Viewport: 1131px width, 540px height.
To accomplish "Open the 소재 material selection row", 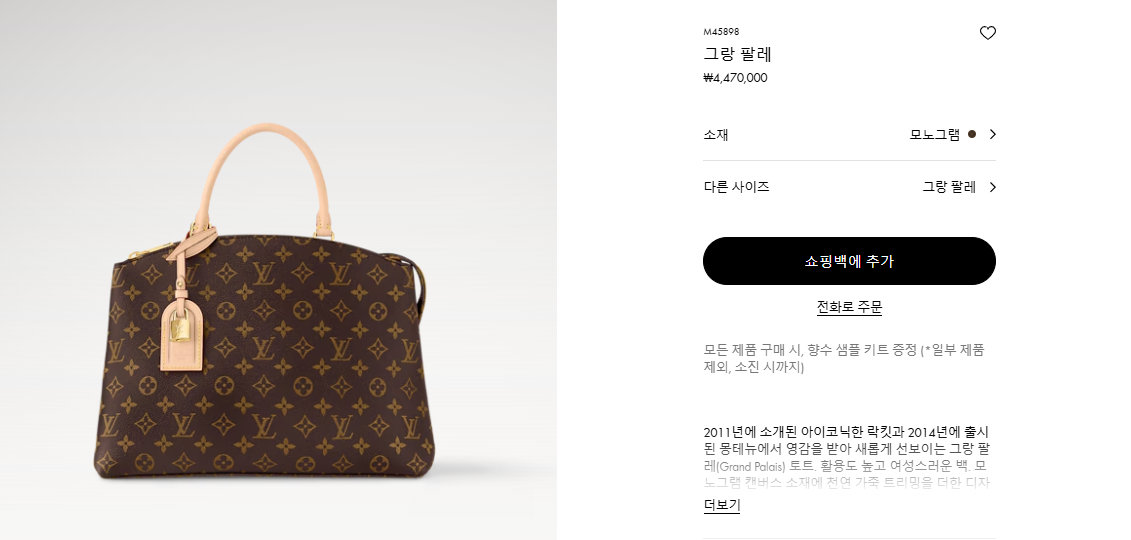I will [x=849, y=134].
